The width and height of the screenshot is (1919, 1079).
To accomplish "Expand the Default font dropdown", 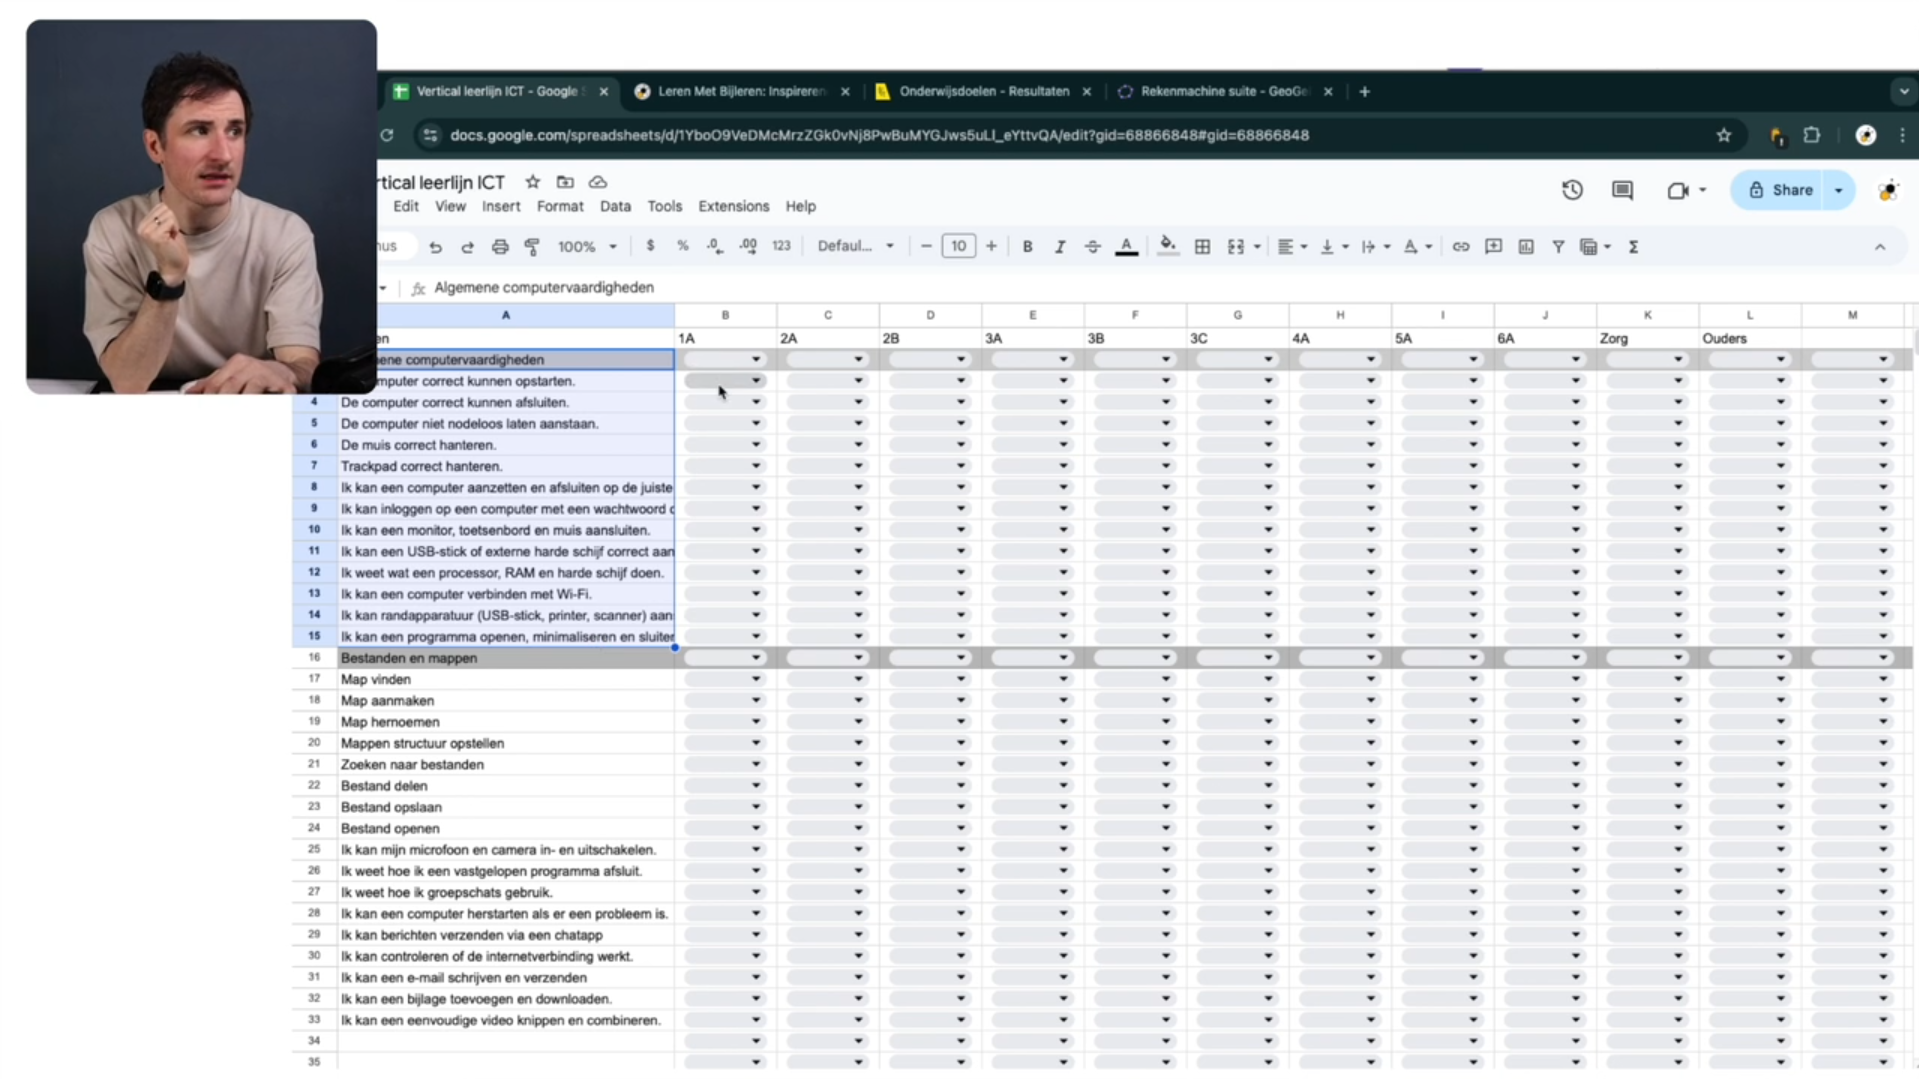I will (x=855, y=247).
